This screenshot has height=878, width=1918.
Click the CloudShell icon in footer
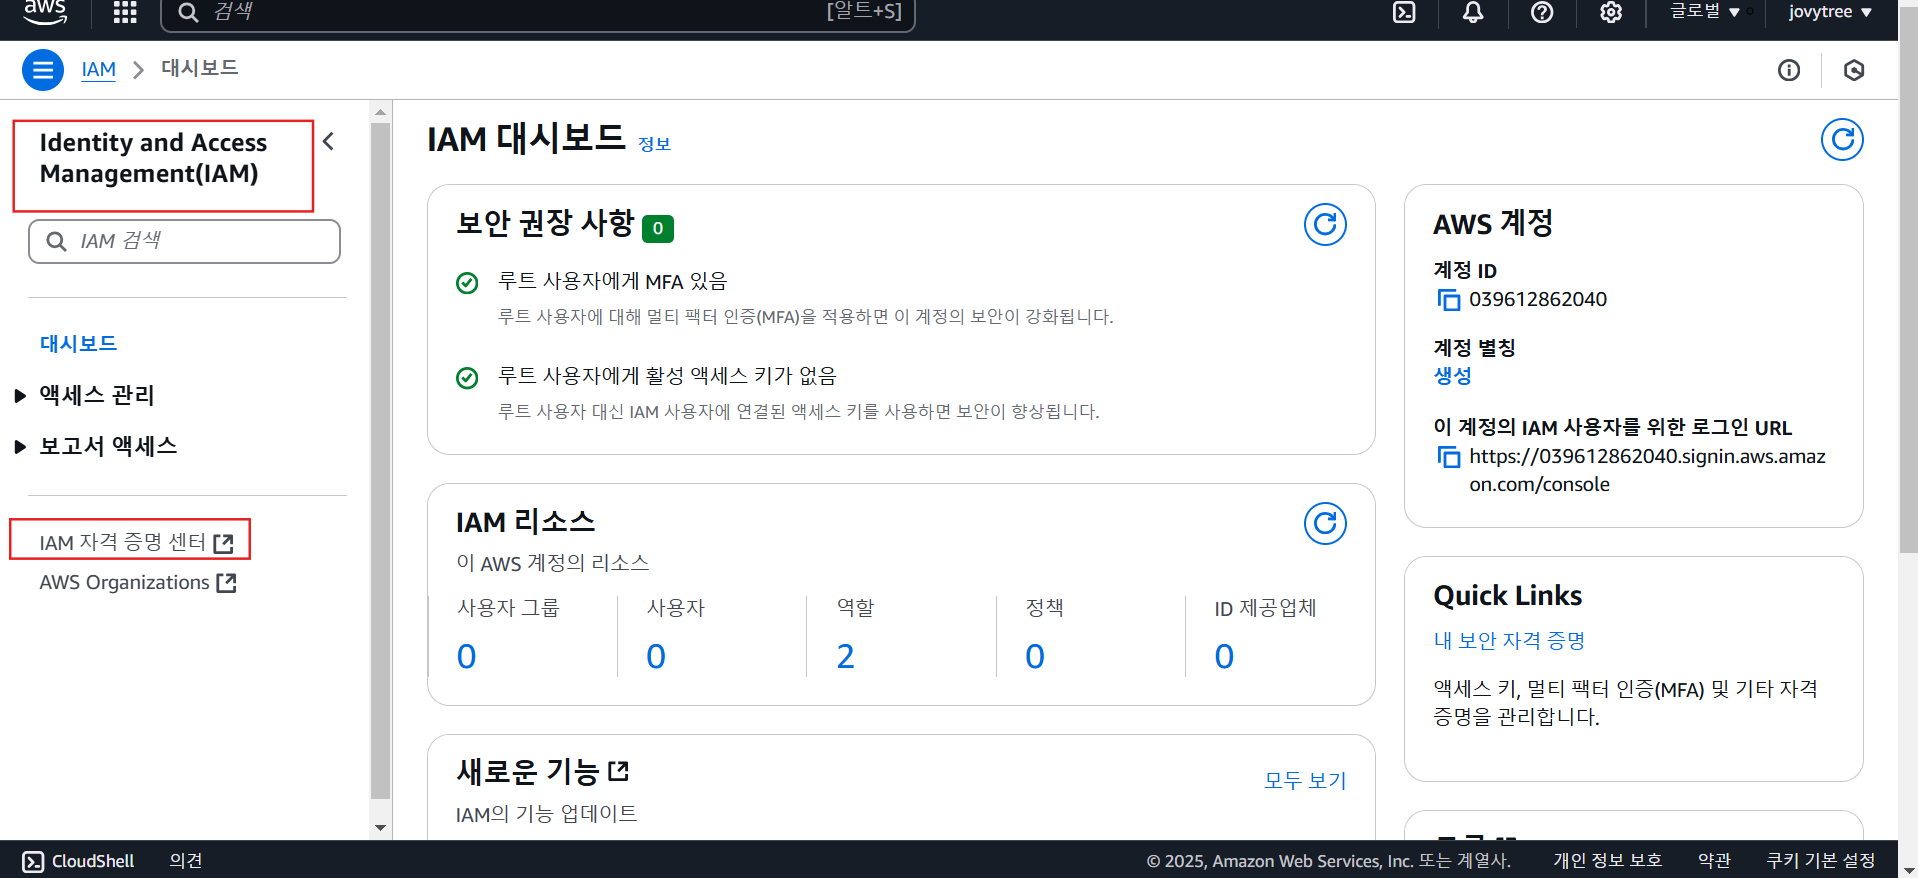(x=33, y=861)
